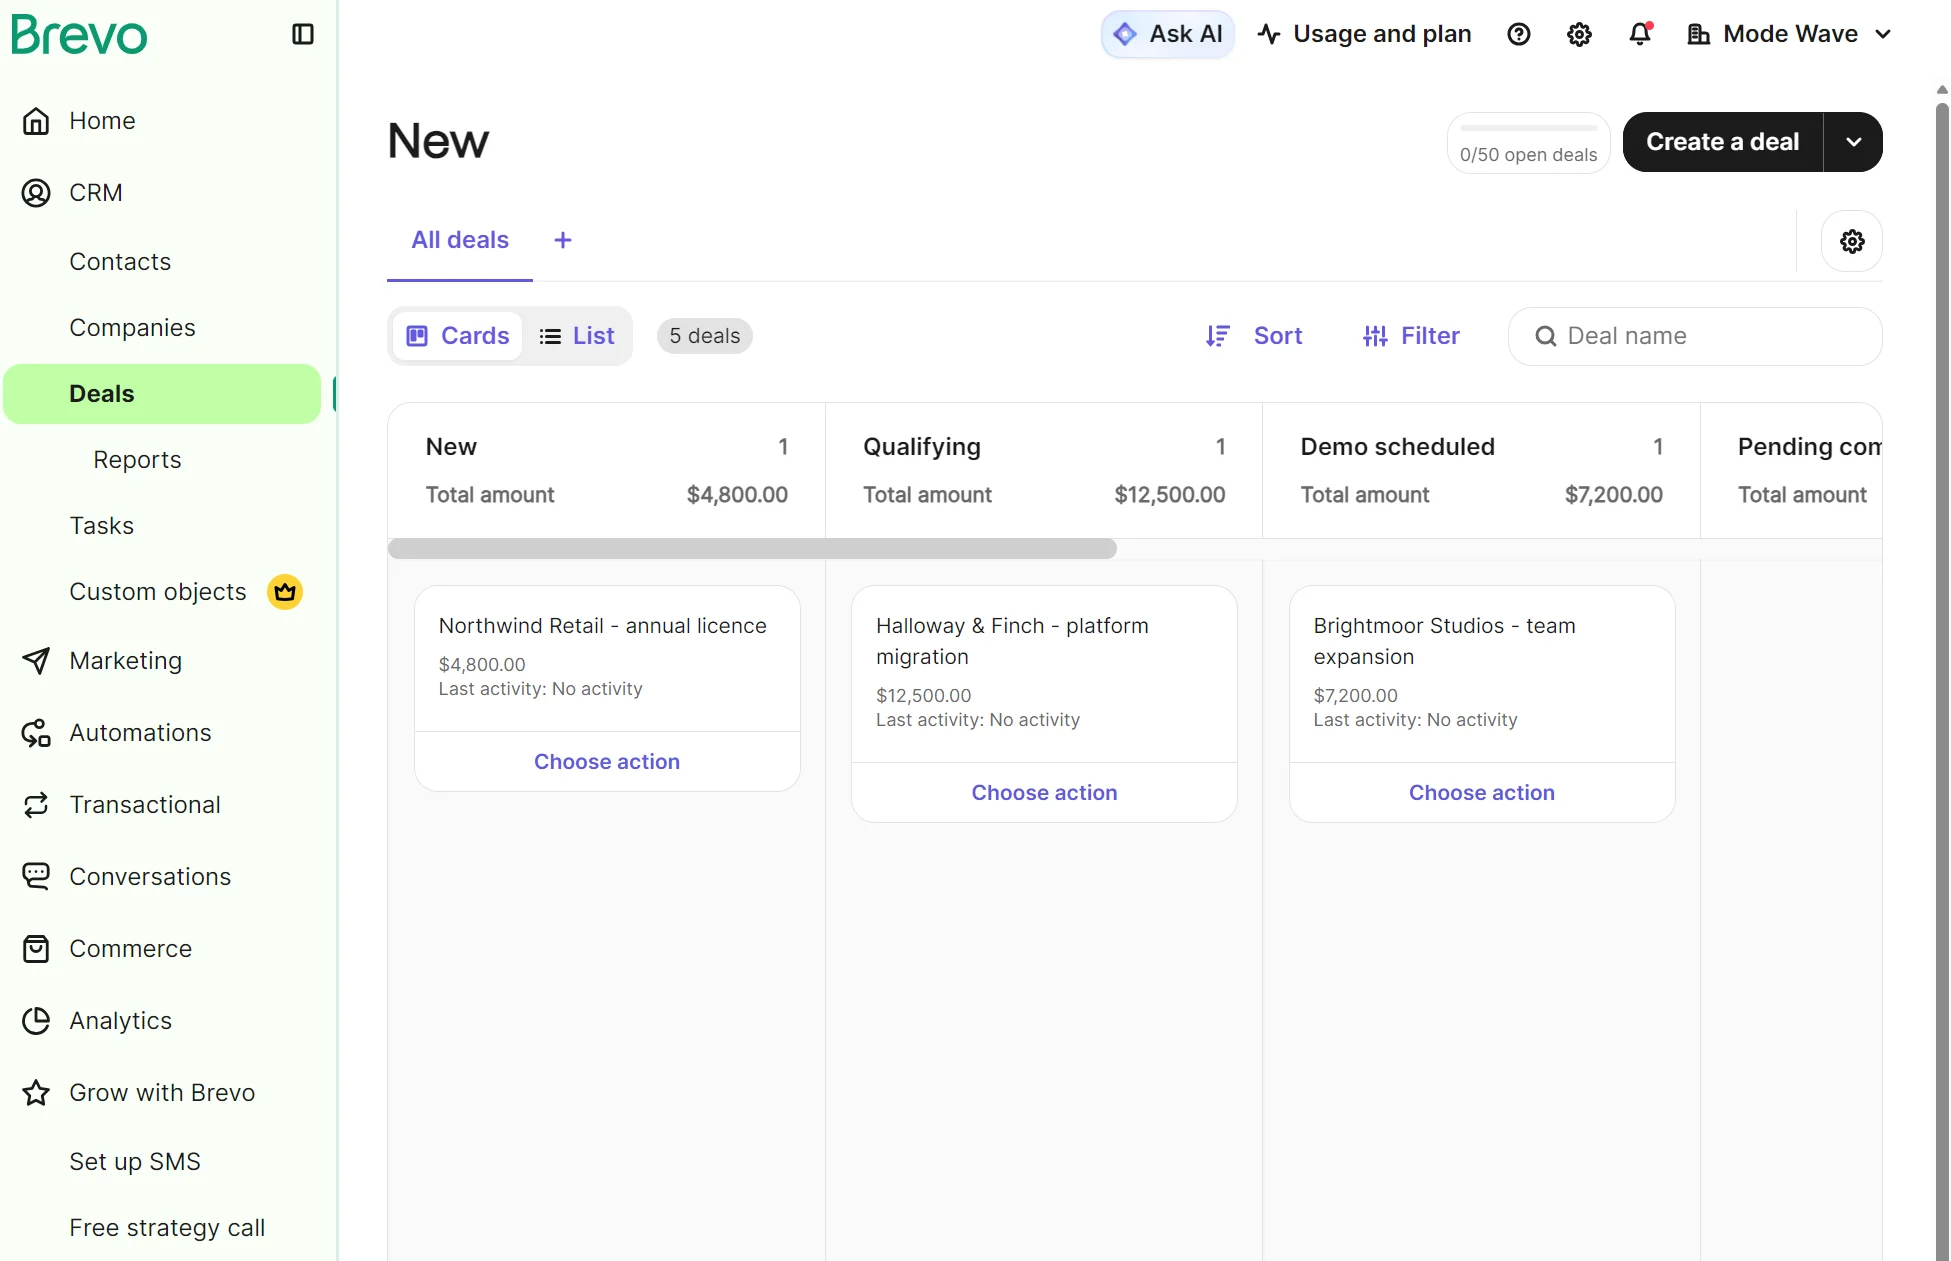Open the Filter options
The height and width of the screenshot is (1261, 1951).
[x=1411, y=336]
